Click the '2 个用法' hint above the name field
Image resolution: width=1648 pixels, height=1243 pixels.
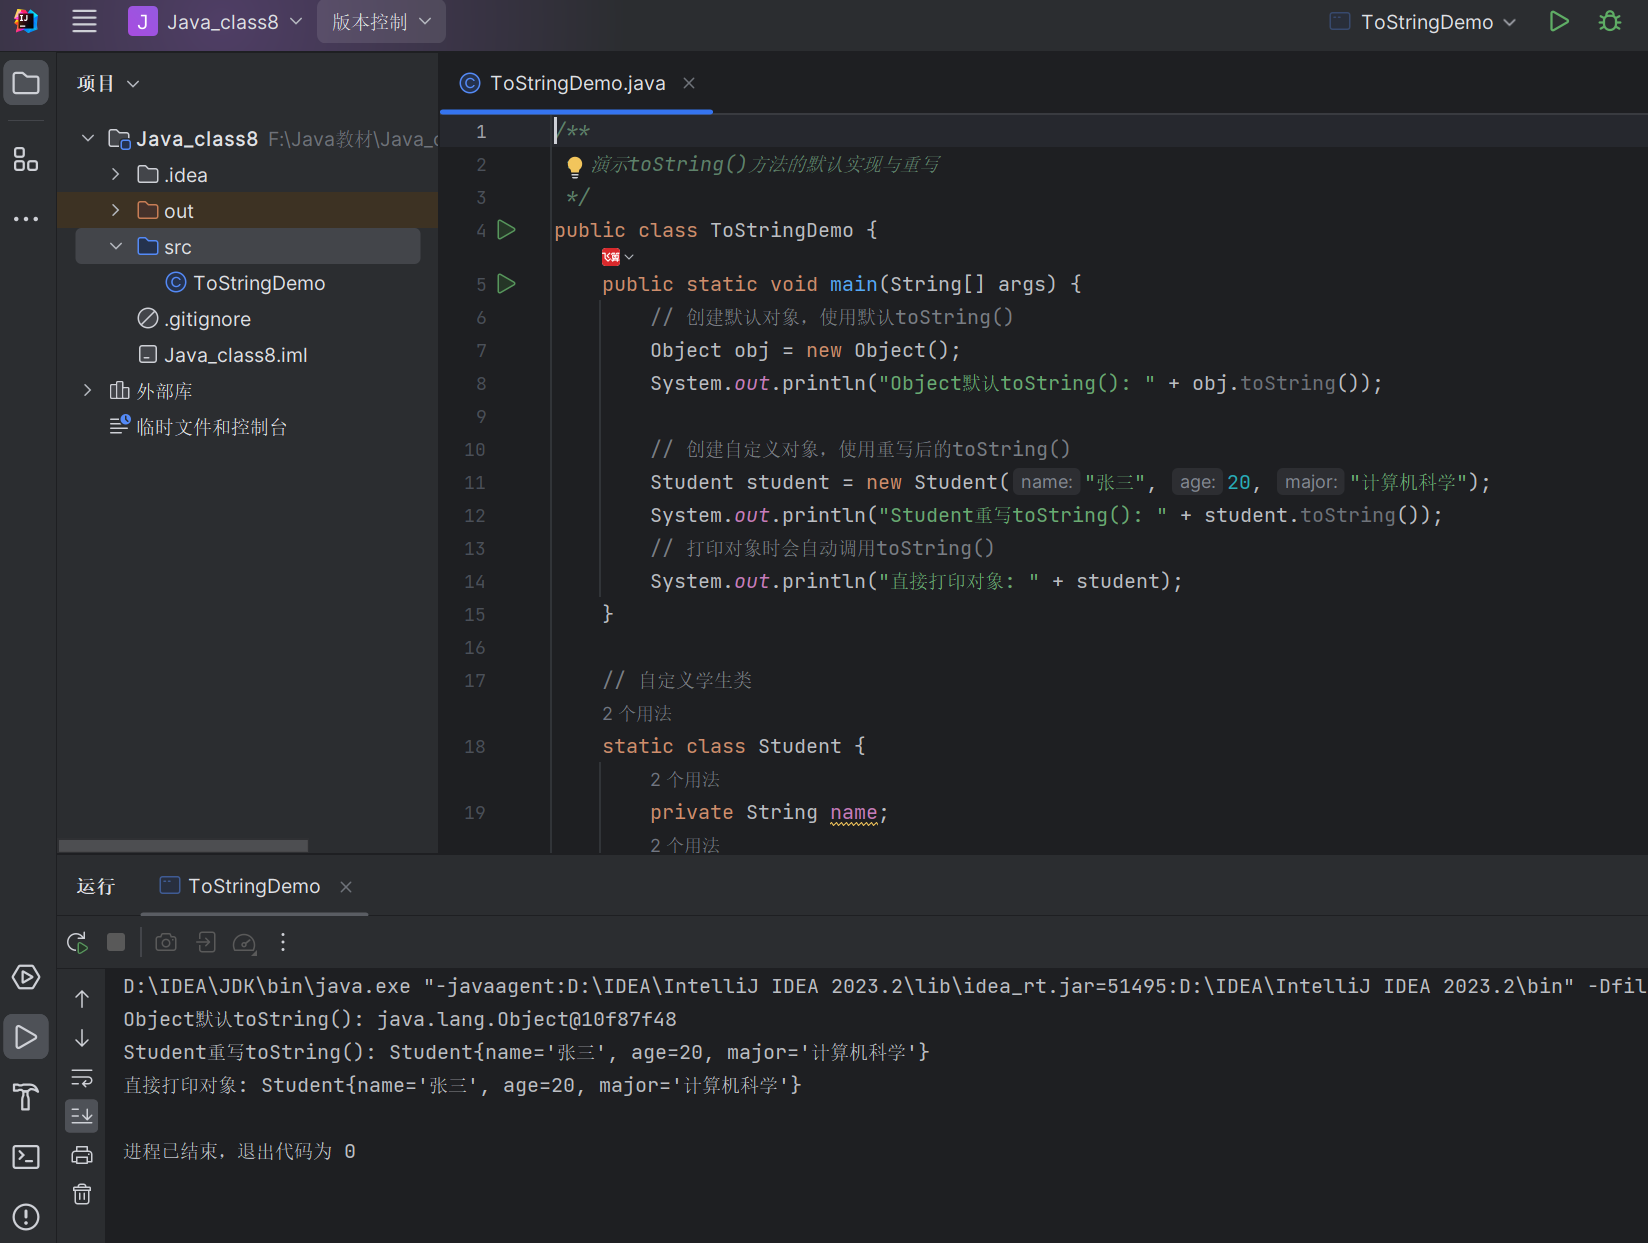pos(685,780)
